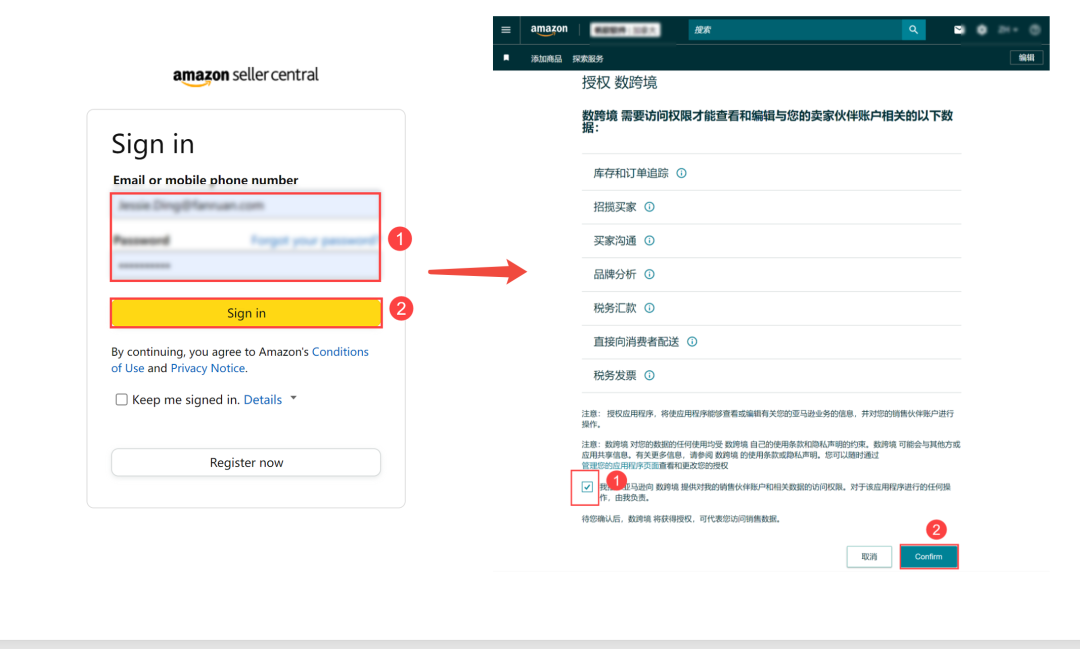Click info icon beside 税务发票

click(649, 375)
